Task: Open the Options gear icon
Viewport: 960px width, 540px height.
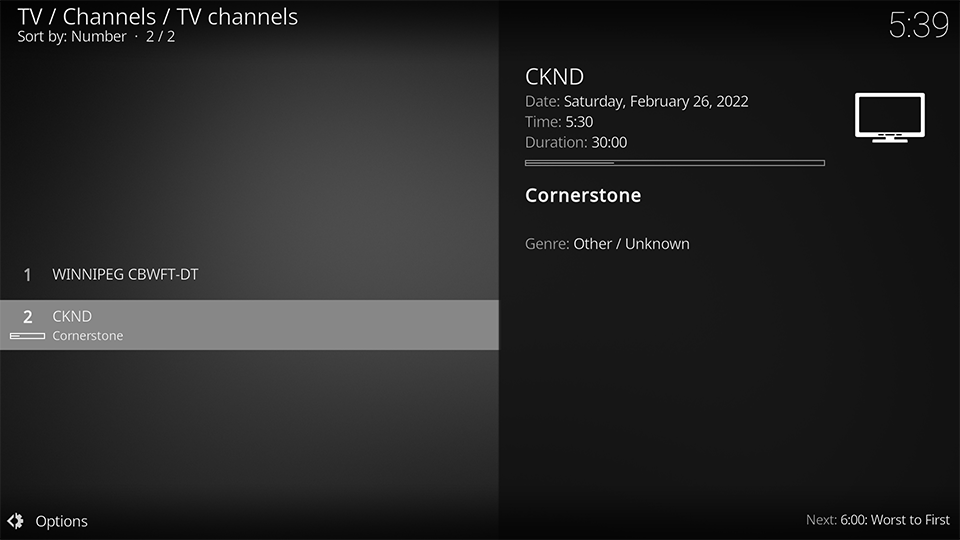Action: [x=15, y=521]
